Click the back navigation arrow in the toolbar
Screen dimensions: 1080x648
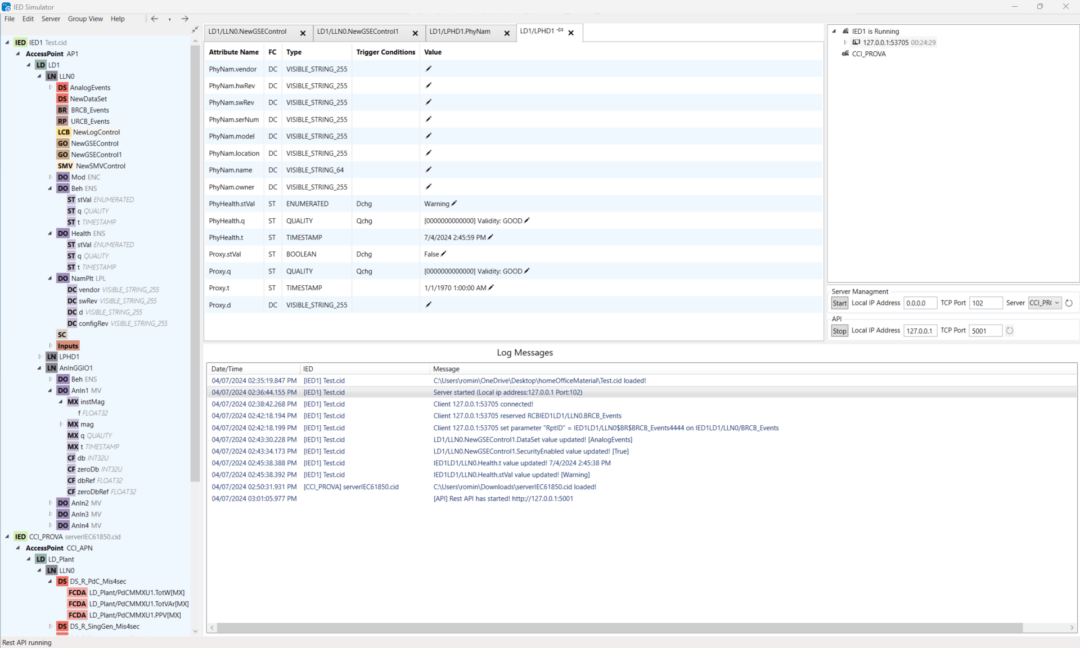154,18
